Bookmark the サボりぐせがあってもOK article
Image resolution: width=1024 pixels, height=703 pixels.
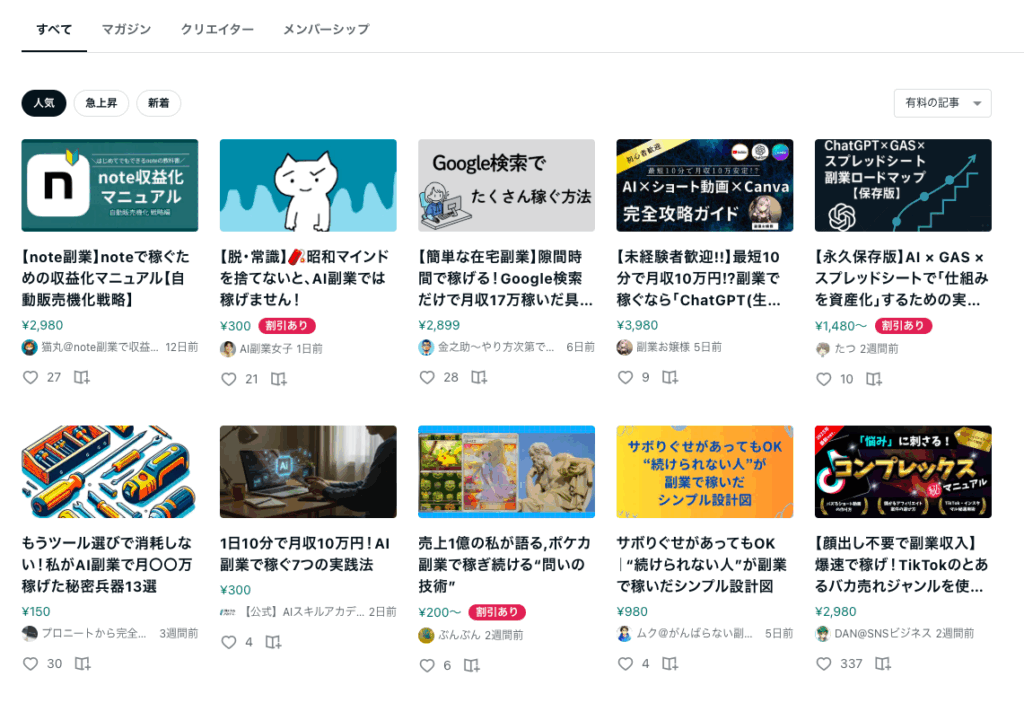(x=670, y=664)
